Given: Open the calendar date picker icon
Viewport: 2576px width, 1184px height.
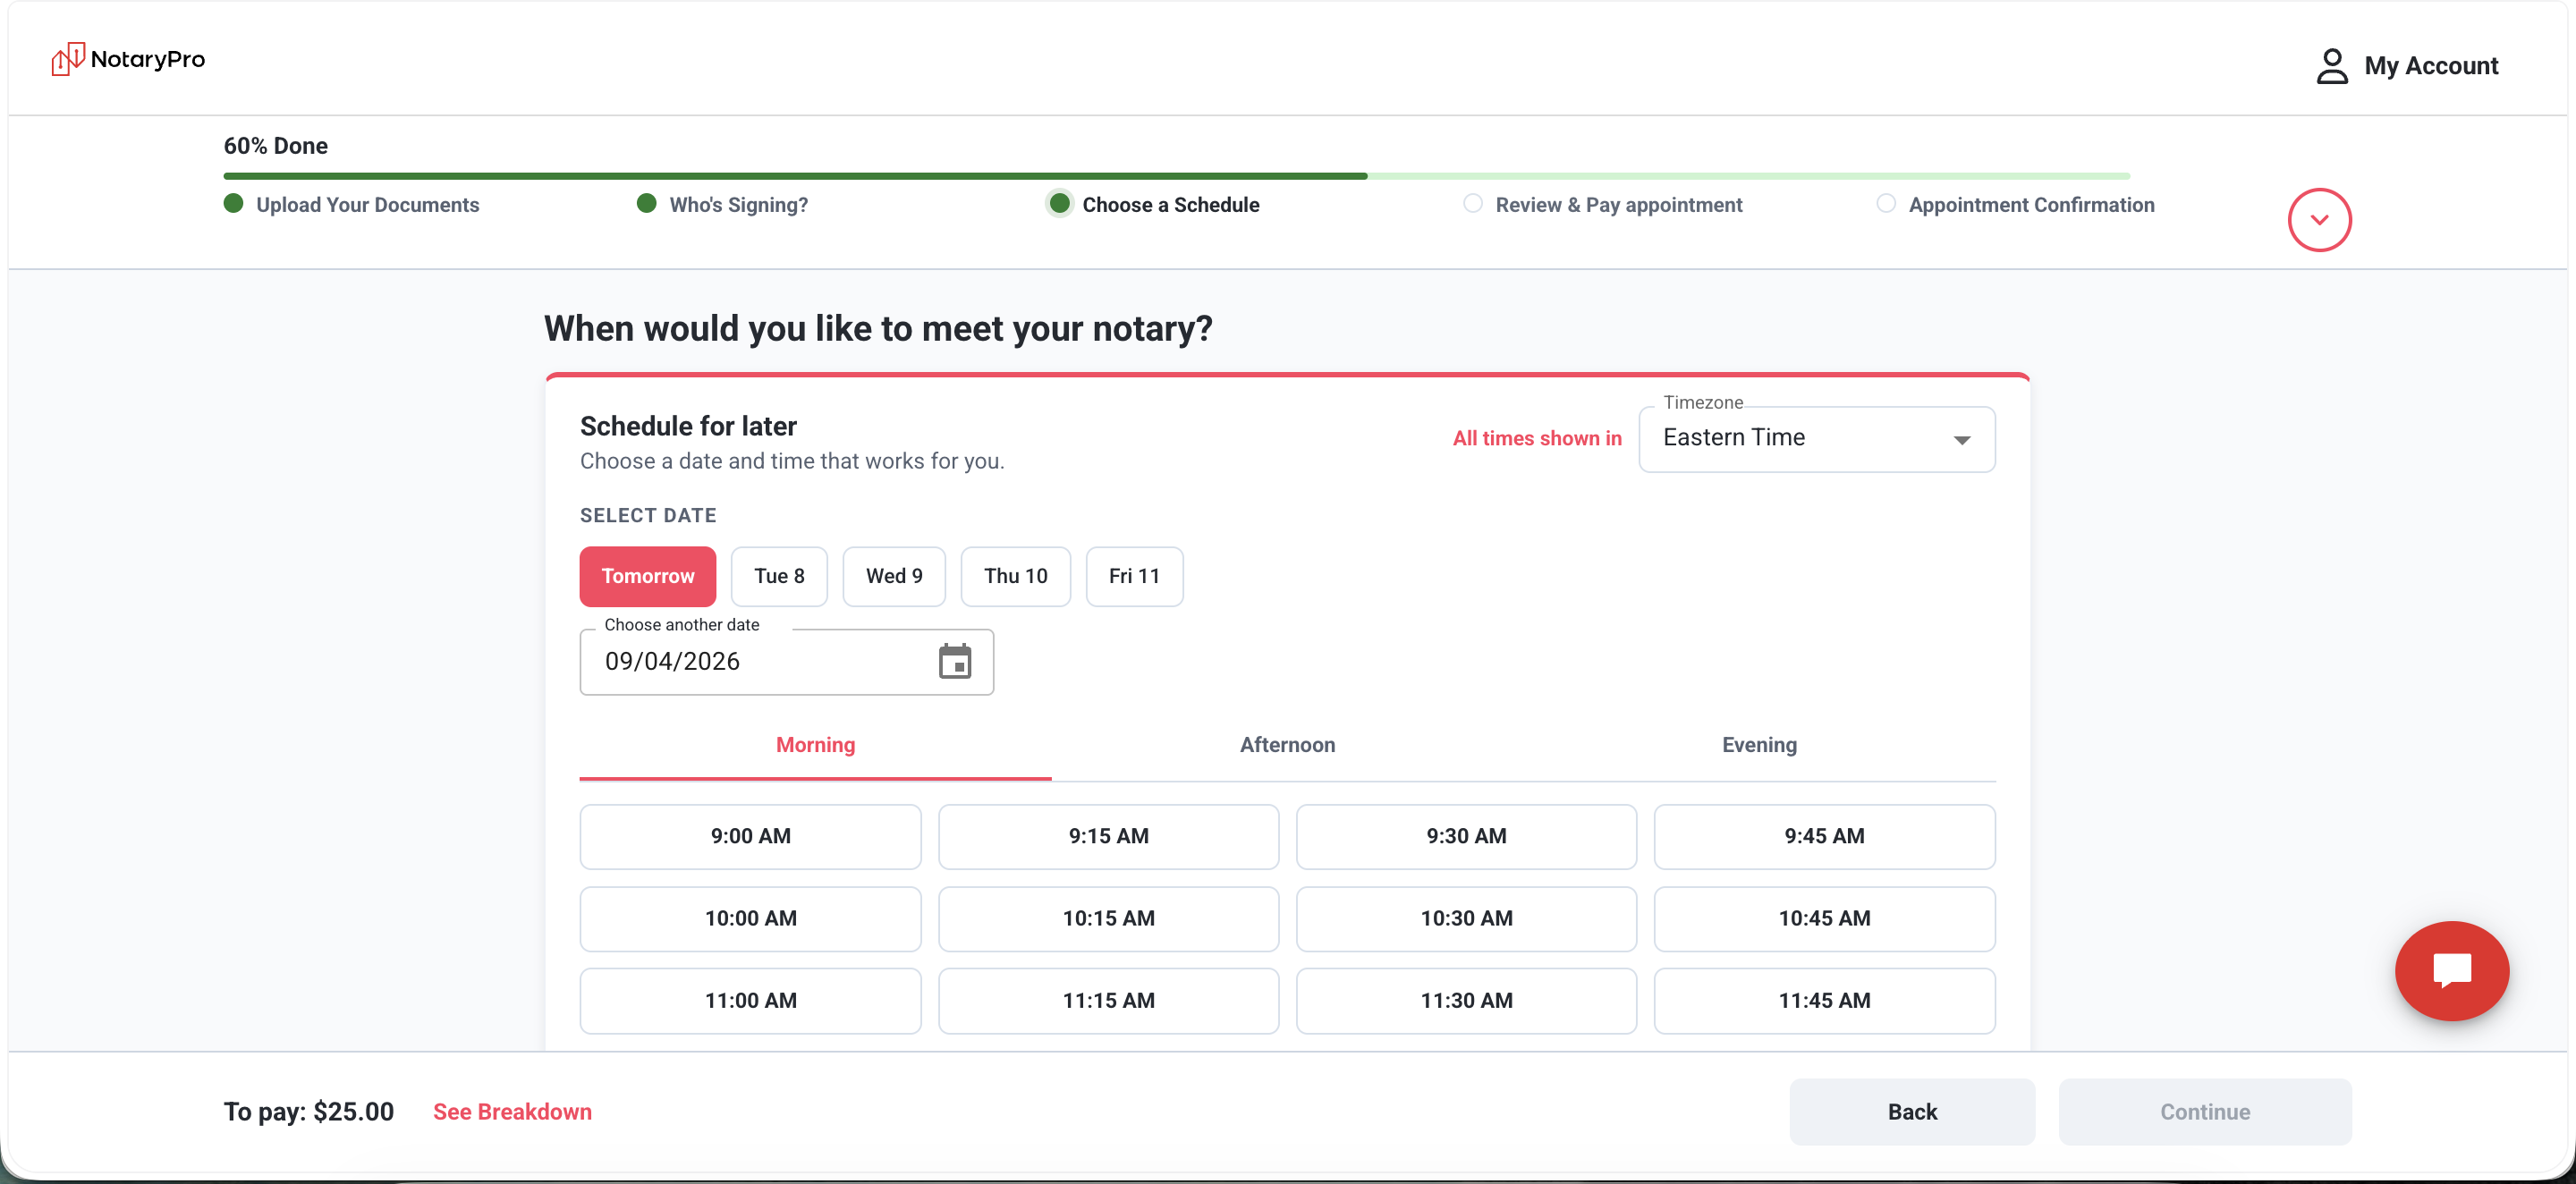Looking at the screenshot, I should [955, 661].
